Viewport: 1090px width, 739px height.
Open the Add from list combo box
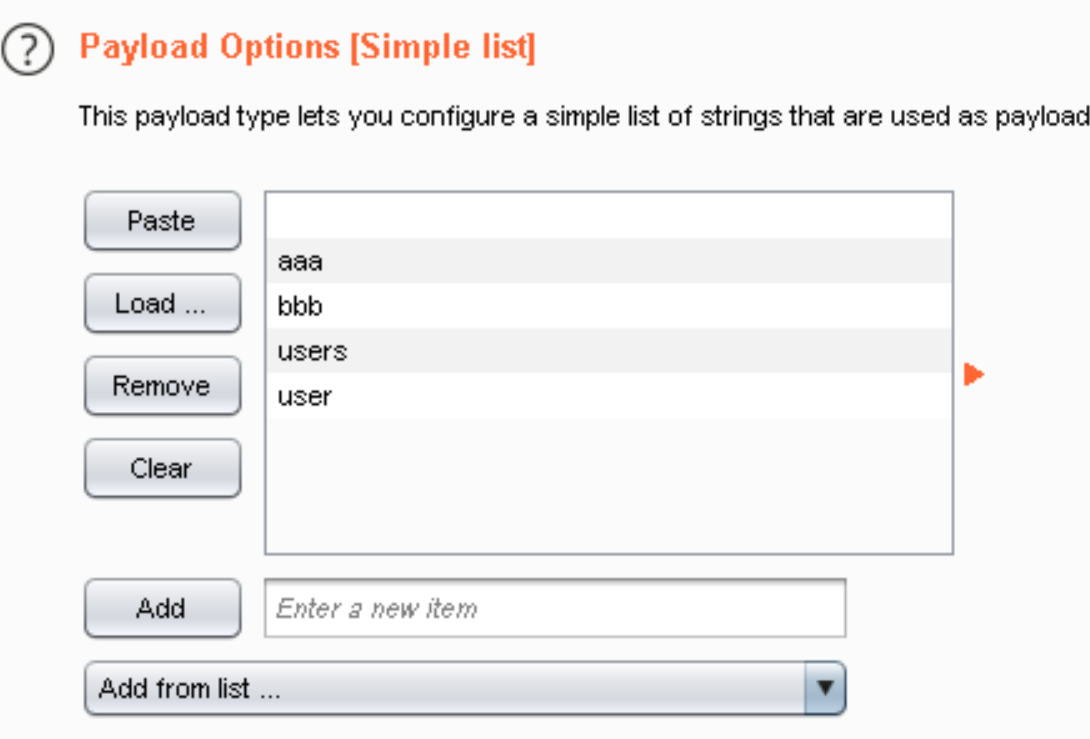click(465, 688)
